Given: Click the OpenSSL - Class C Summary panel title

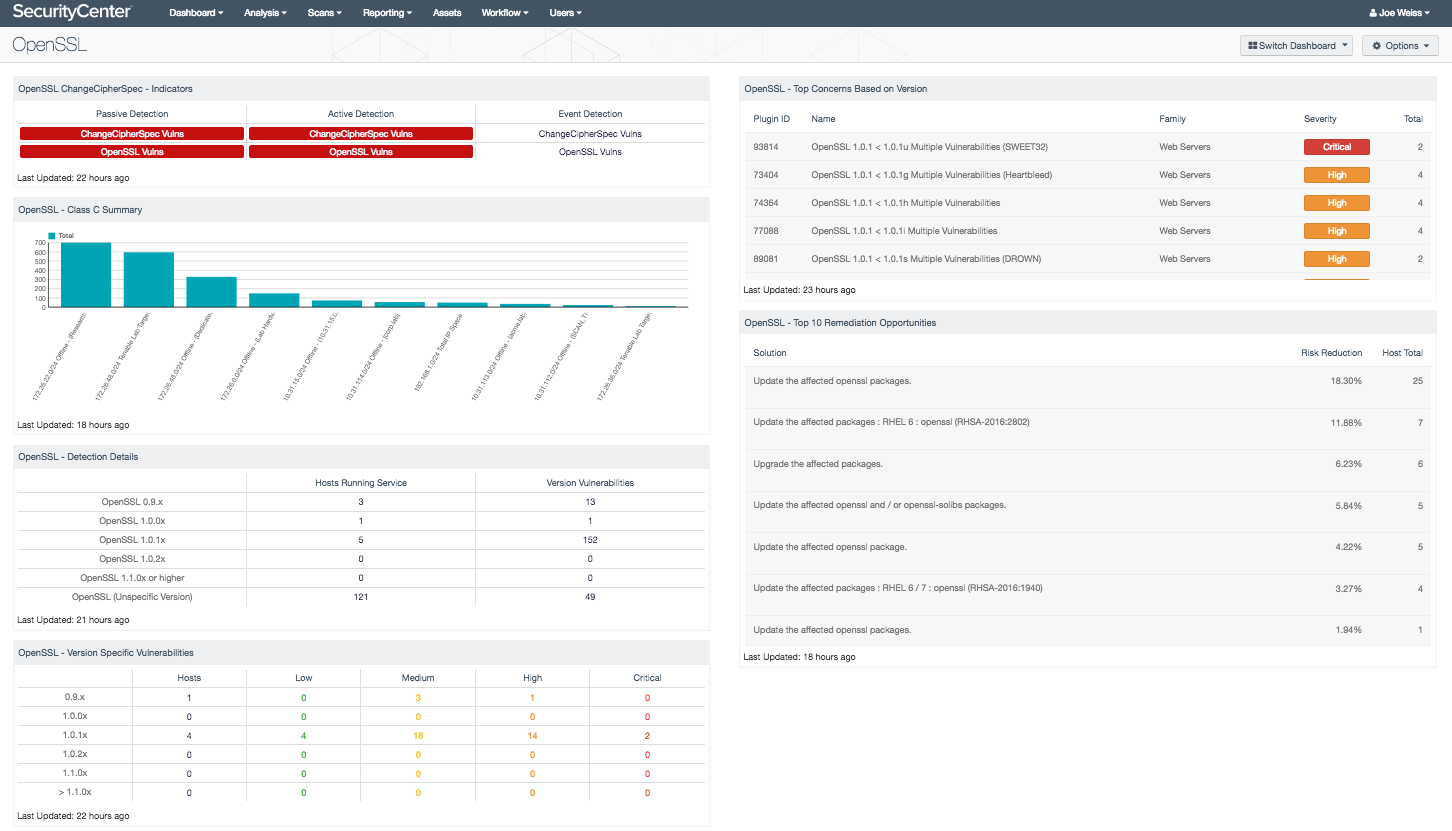Looking at the screenshot, I should point(80,210).
